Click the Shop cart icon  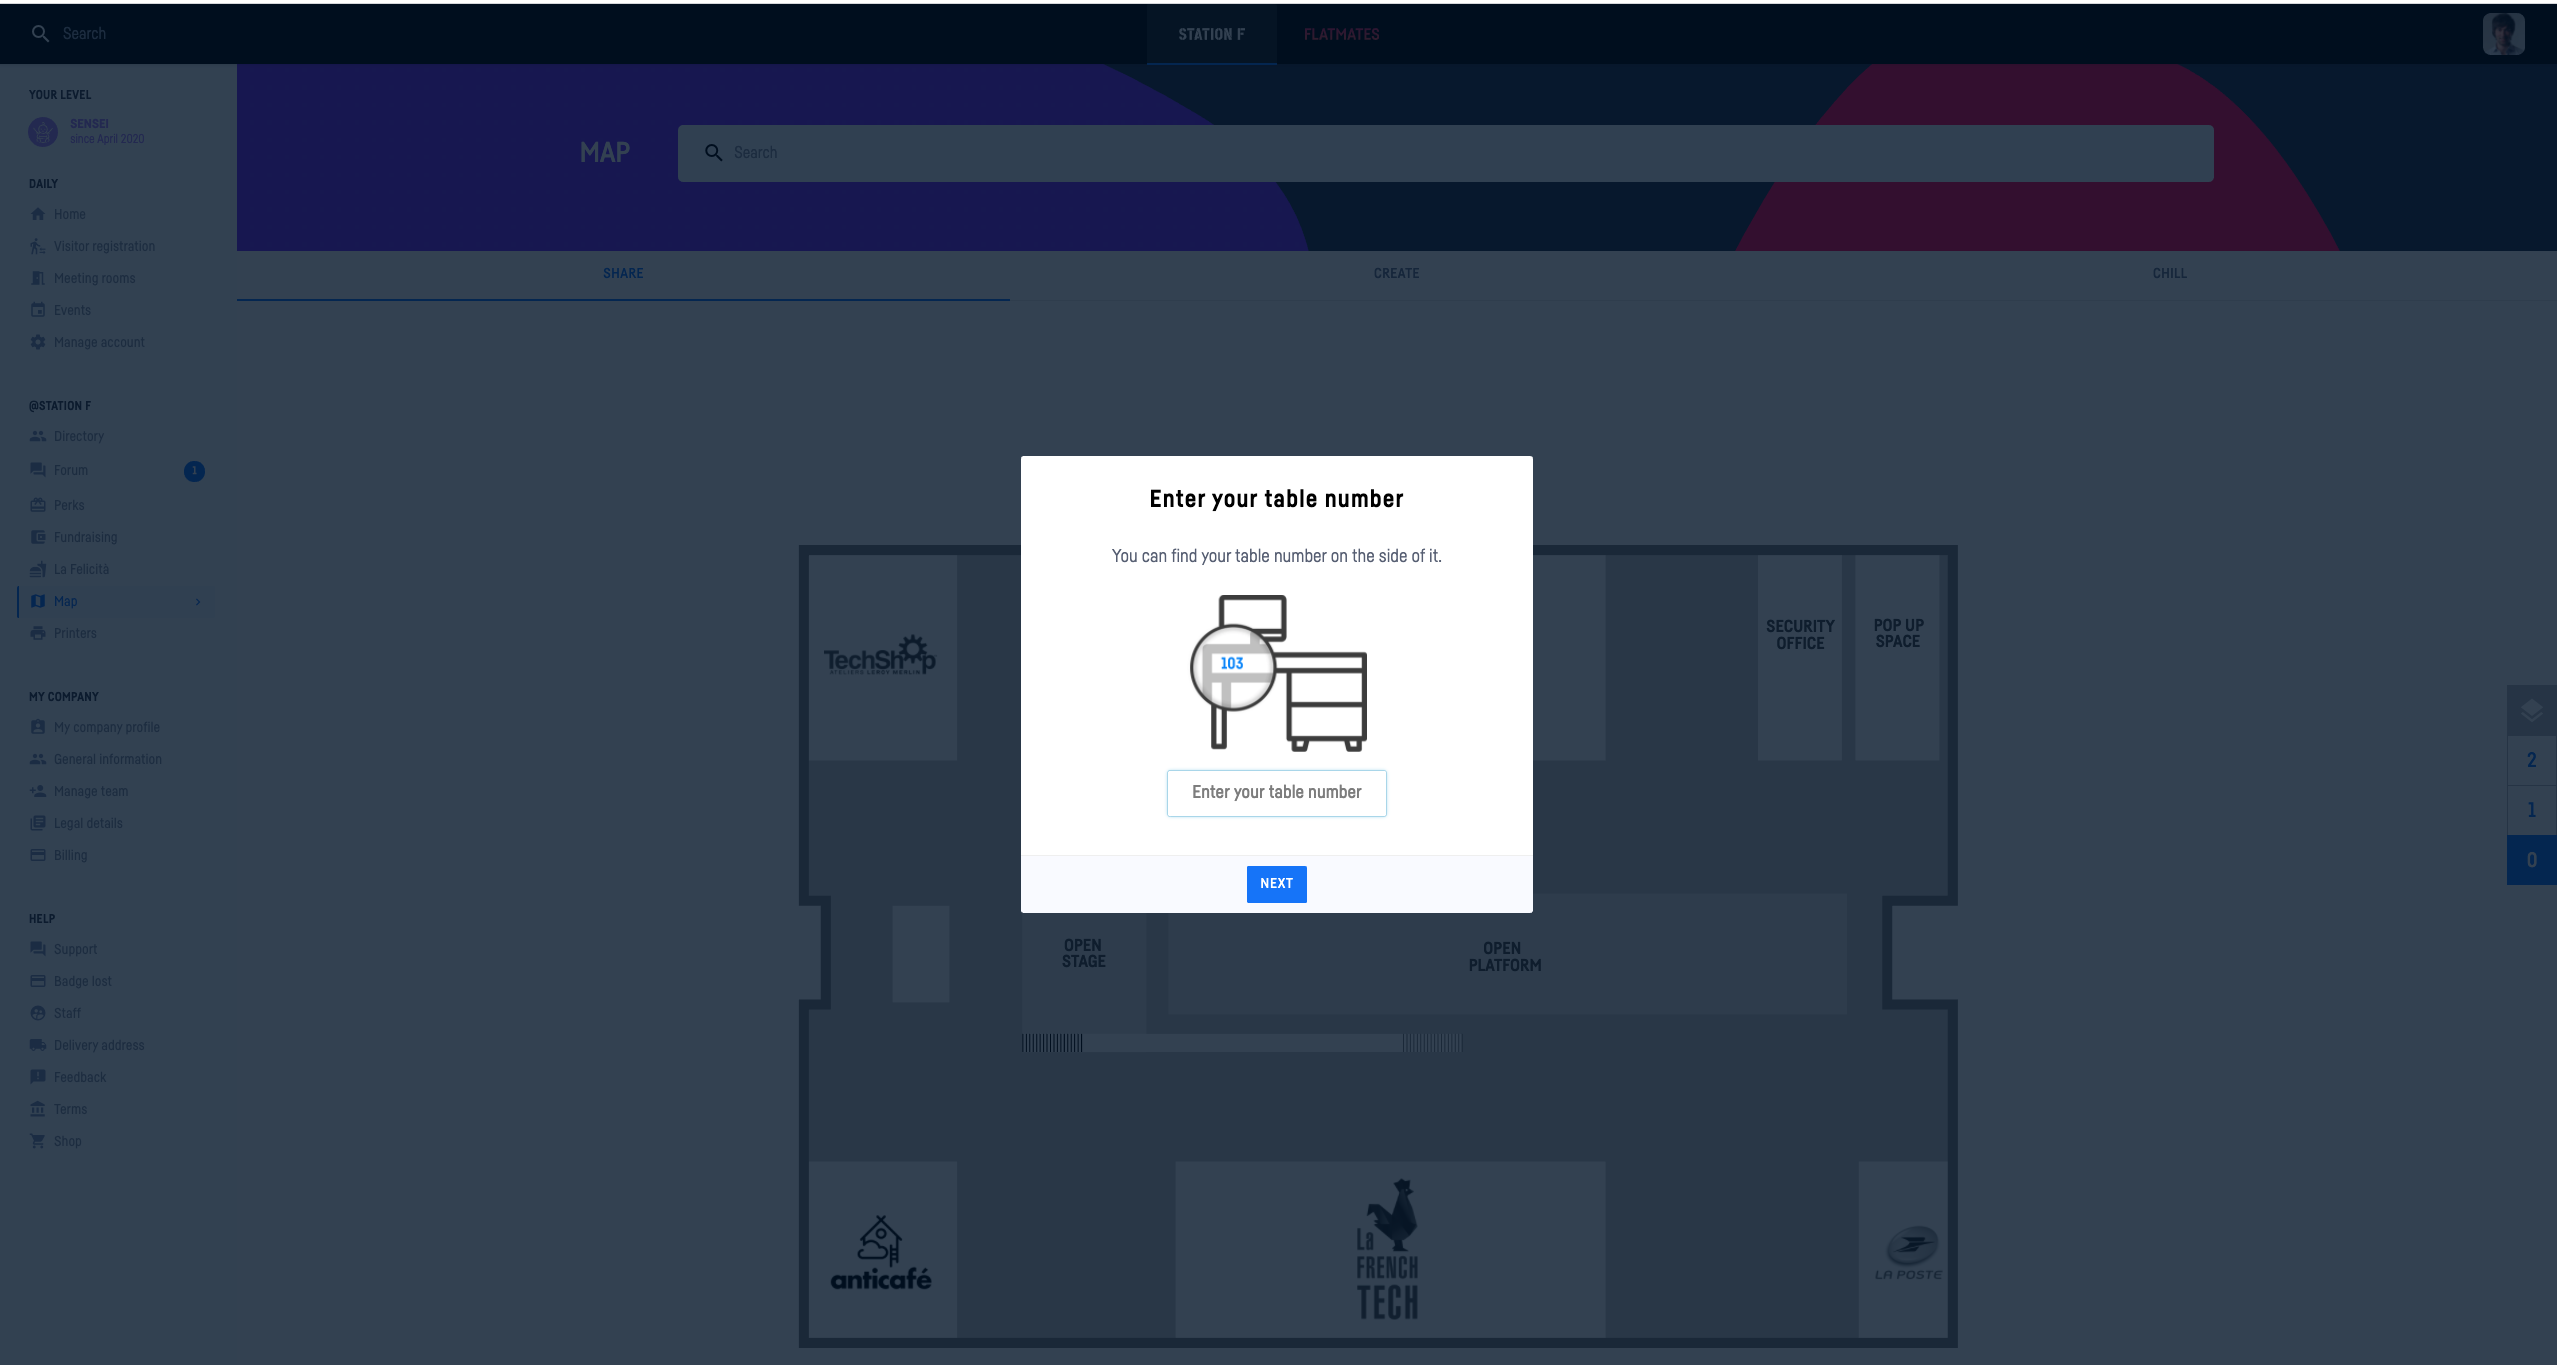coord(38,1141)
